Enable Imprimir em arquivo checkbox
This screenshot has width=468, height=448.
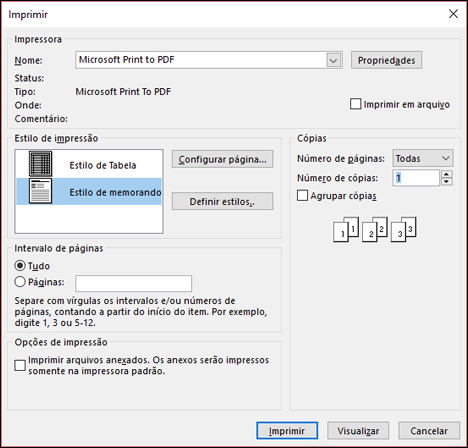(355, 104)
